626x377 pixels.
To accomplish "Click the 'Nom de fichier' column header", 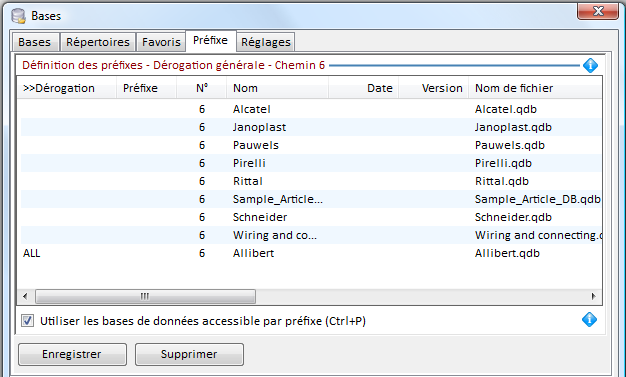I will tap(535, 88).
